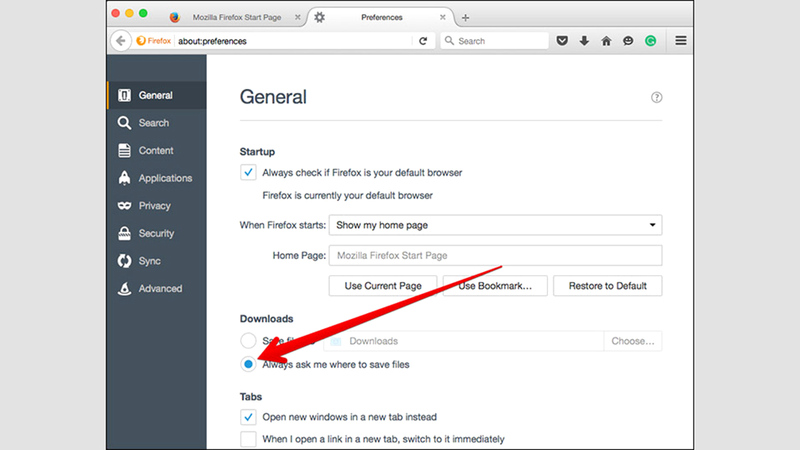
Task: Select Always ask me where to save files
Action: (x=248, y=364)
